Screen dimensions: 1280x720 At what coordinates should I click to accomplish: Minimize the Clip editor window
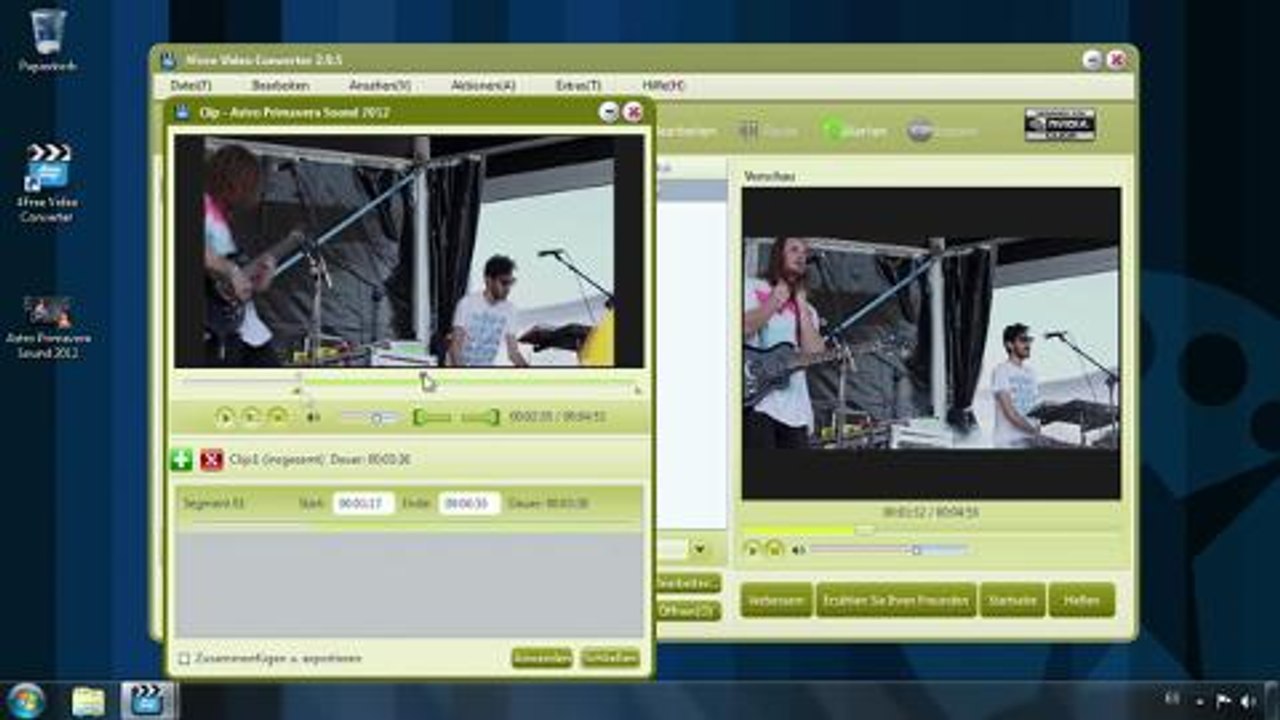pyautogui.click(x=609, y=113)
